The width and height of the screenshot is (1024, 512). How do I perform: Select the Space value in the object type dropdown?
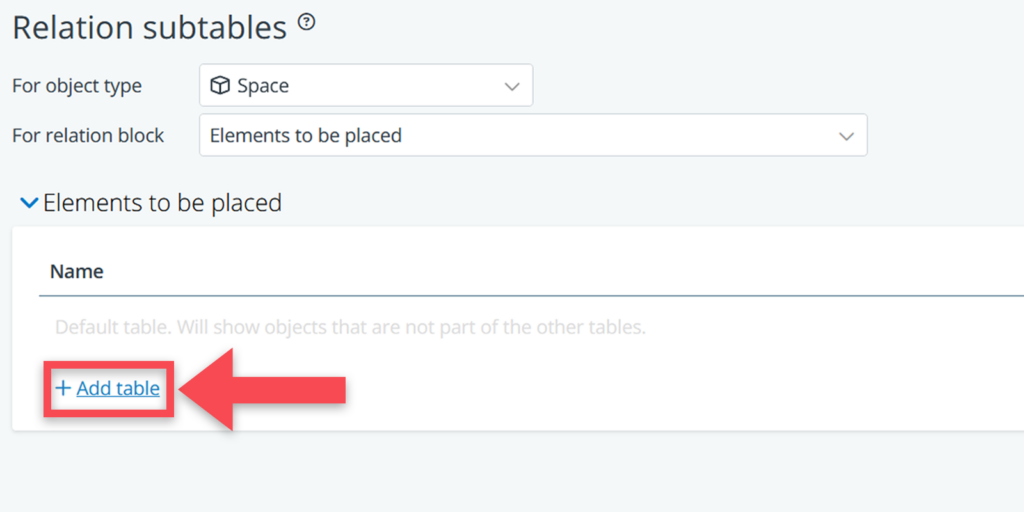click(263, 86)
